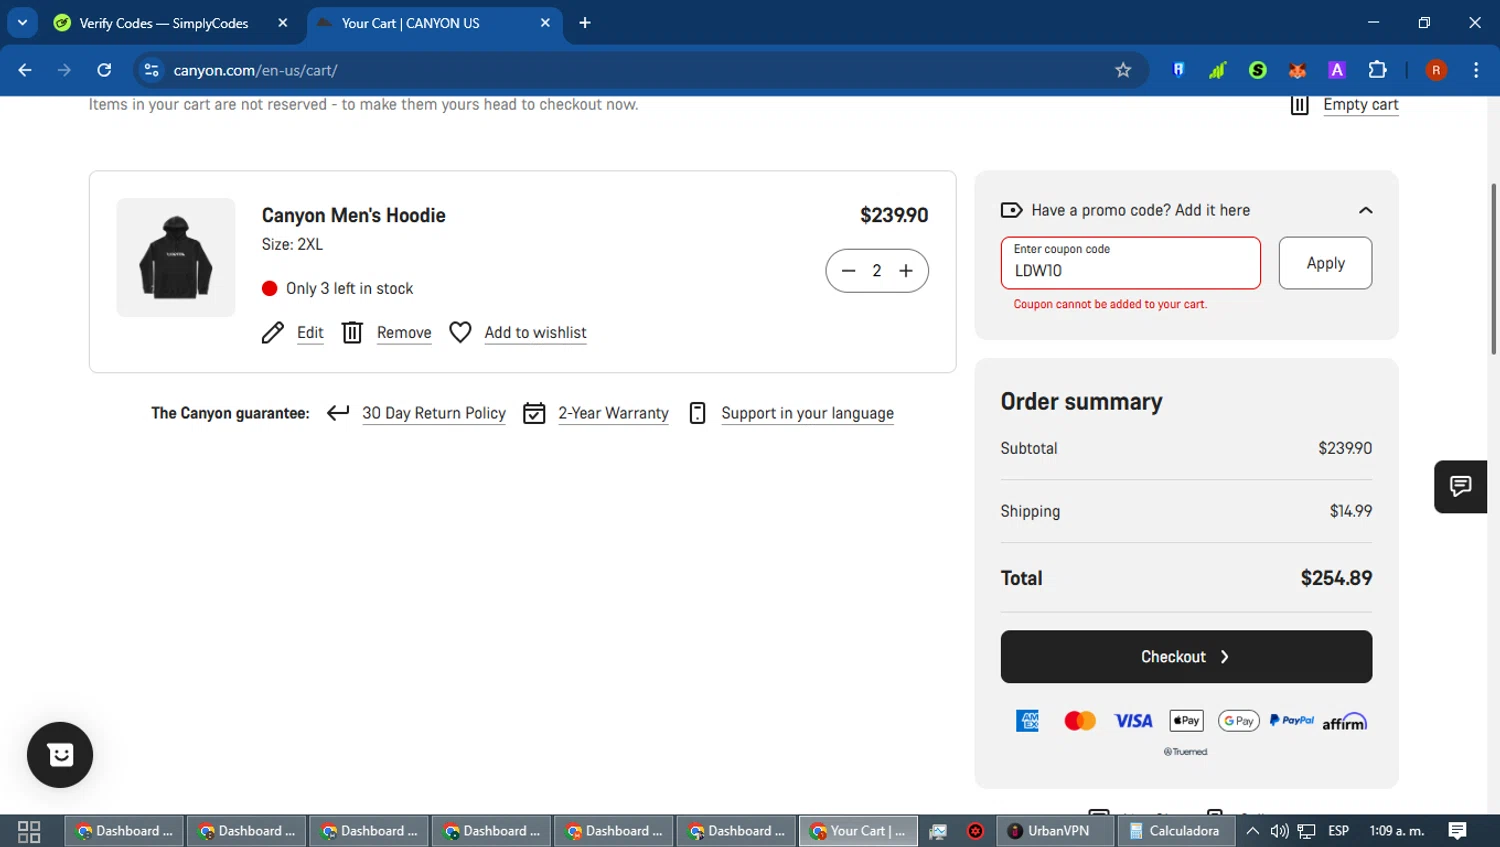The image size is (1500, 847).
Task: View site information icon in address bar
Action: [151, 70]
